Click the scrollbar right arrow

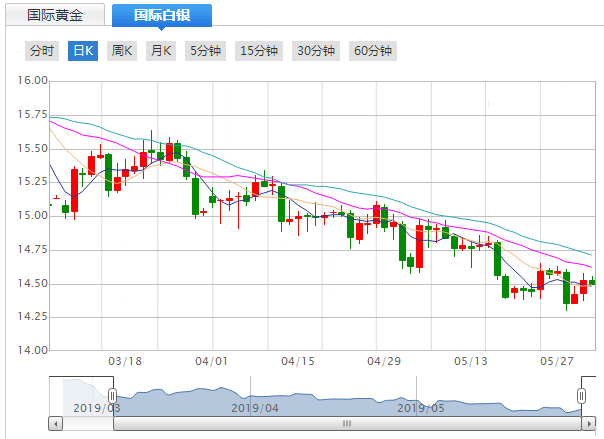pyautogui.click(x=589, y=423)
